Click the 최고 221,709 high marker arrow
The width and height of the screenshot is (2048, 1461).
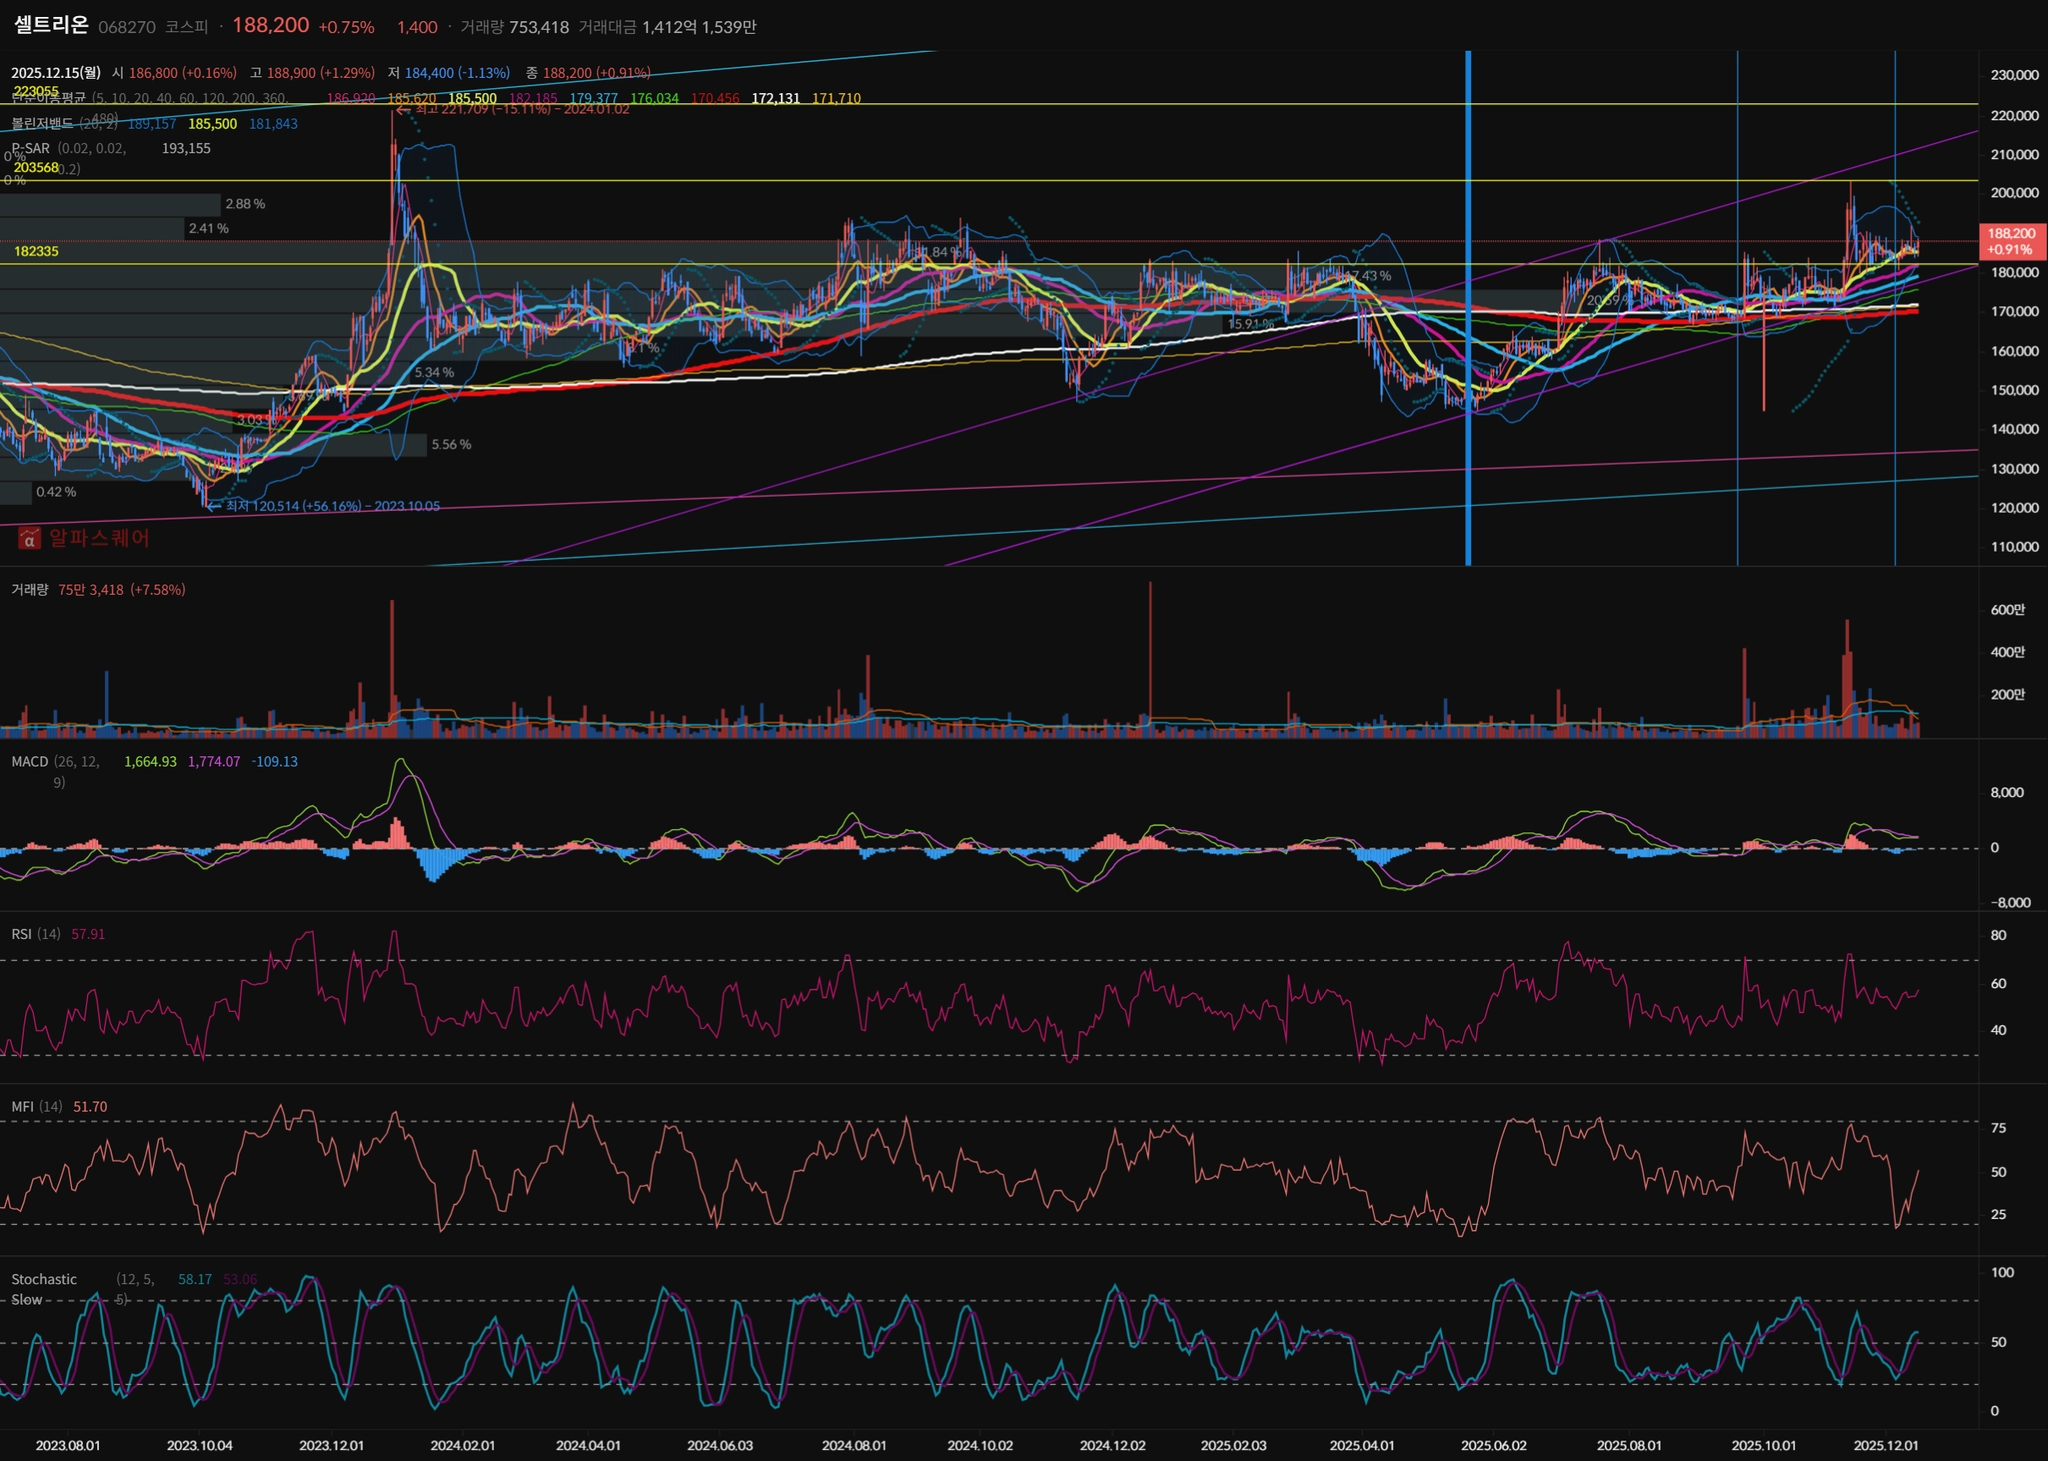pos(403,109)
